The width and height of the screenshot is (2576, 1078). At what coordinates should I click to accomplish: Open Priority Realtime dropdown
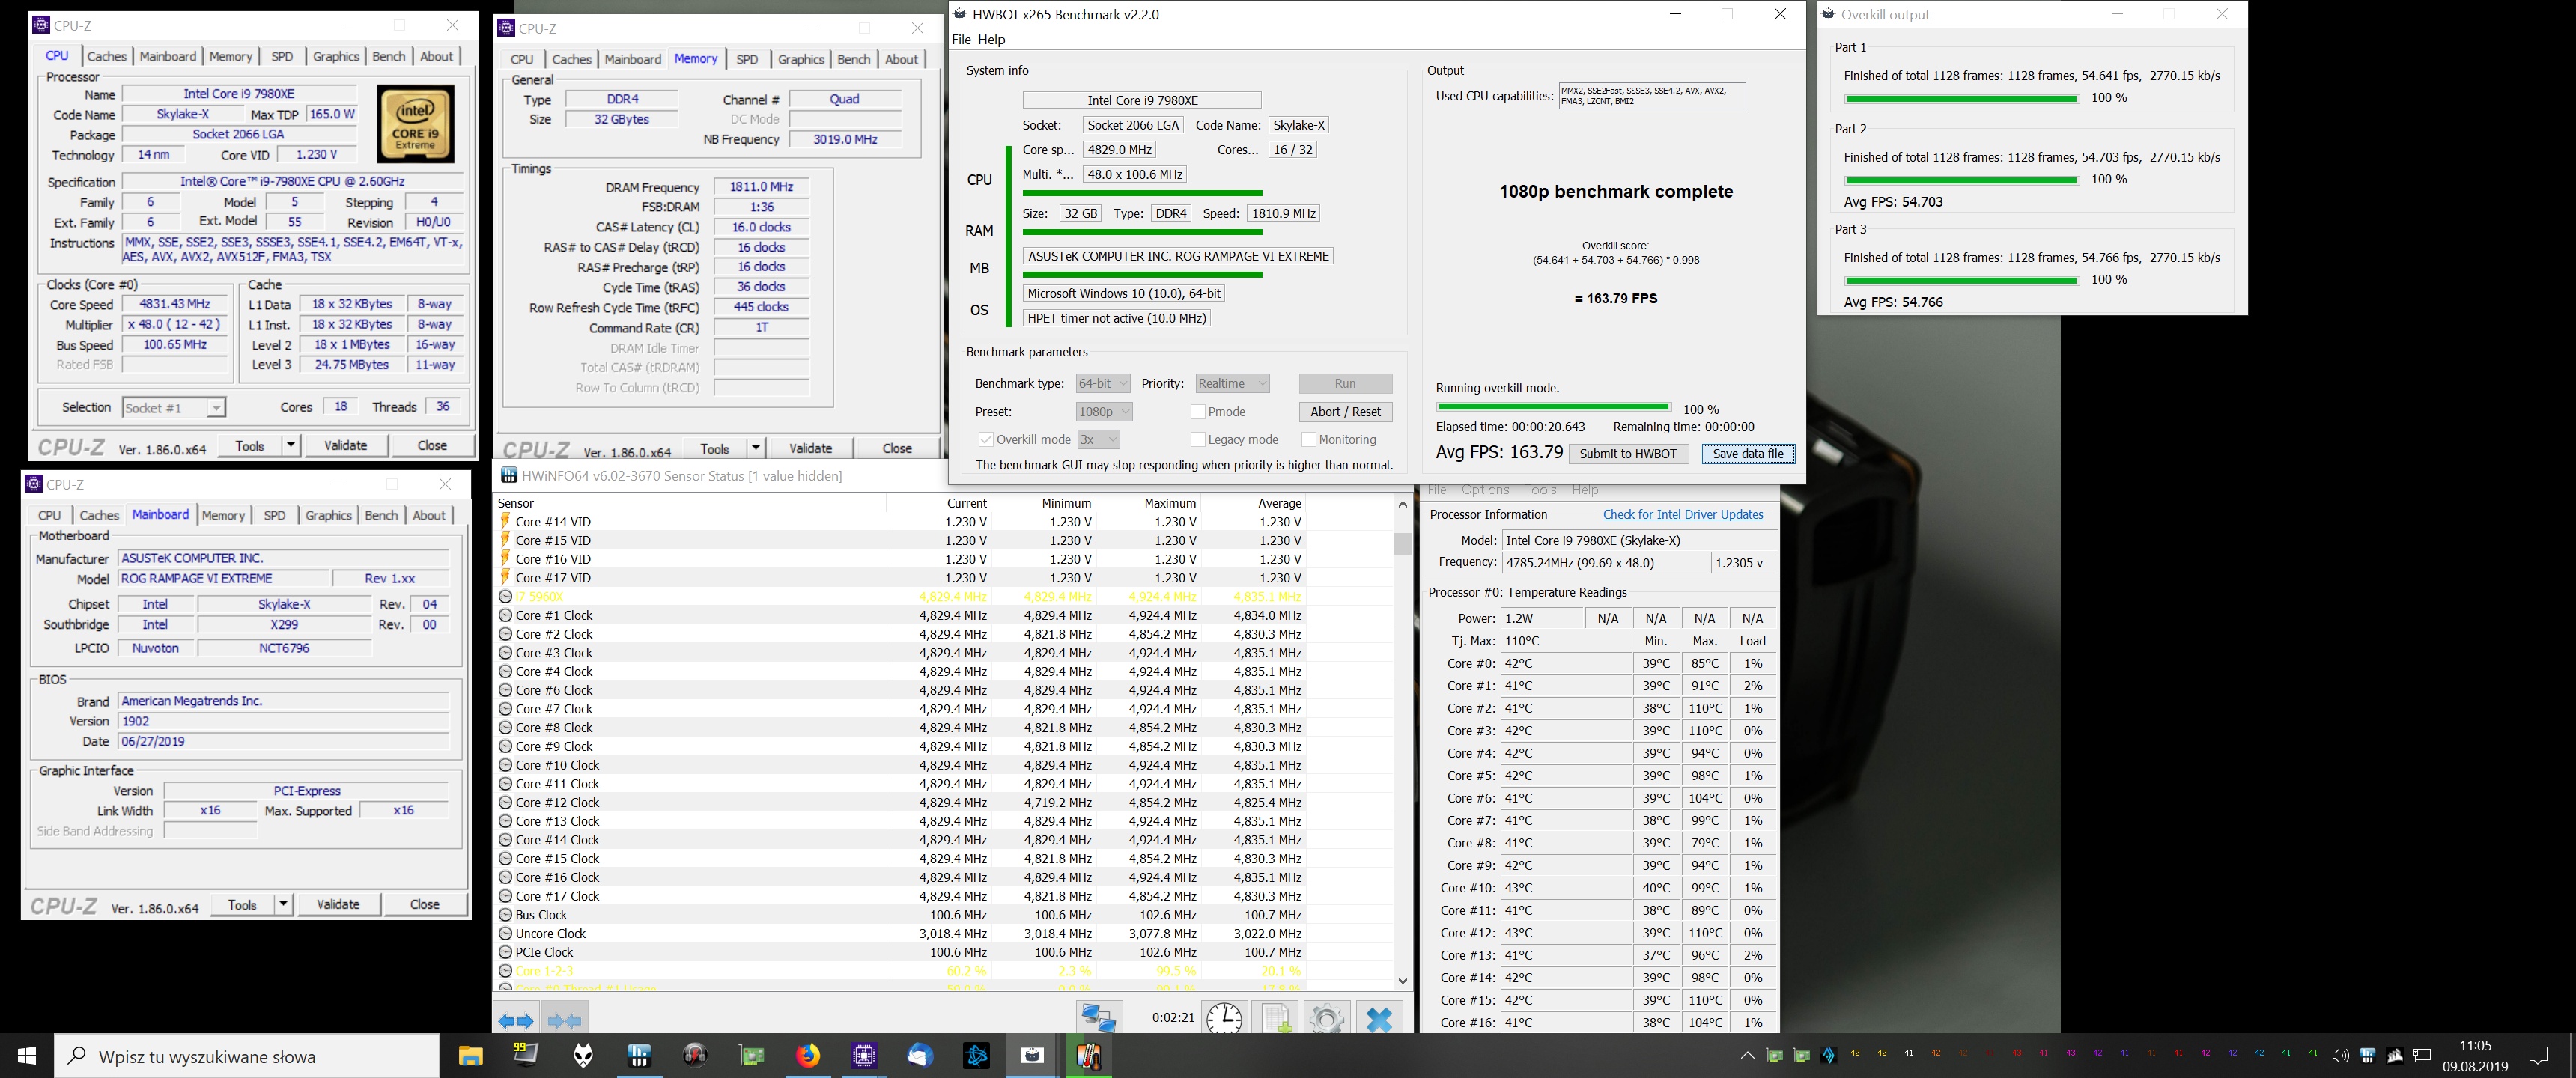pyautogui.click(x=1232, y=384)
